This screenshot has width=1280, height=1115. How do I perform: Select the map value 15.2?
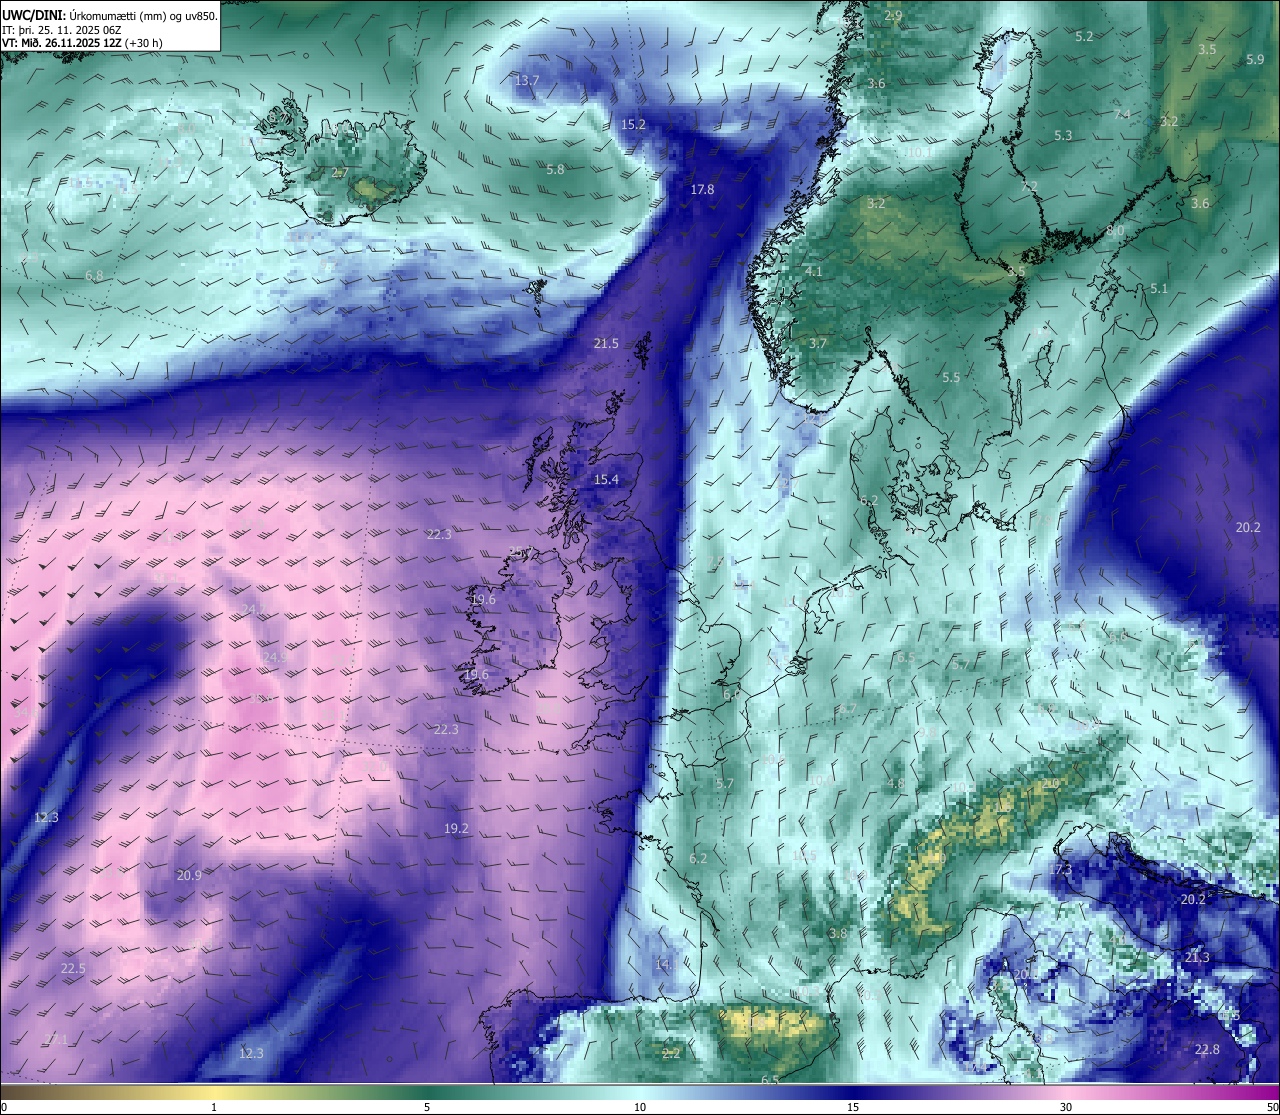633,125
